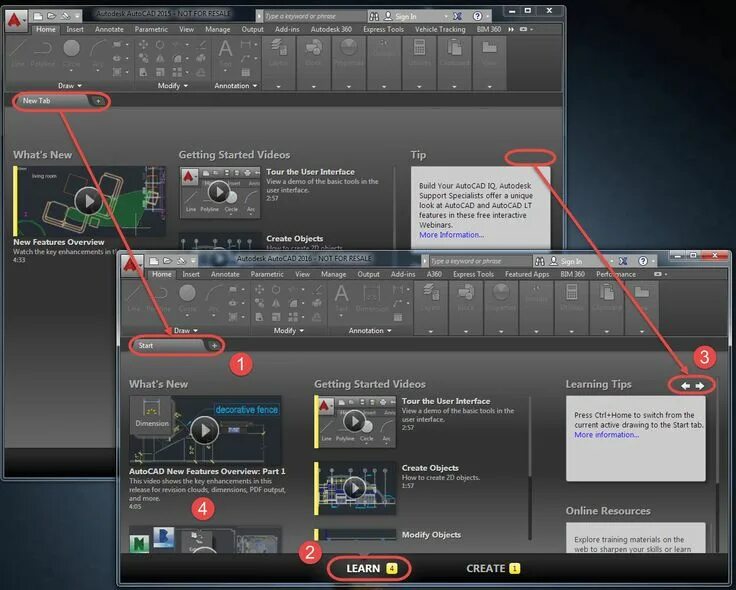Select the Line tool in AutoCAD 2015 ribbon
736x590 pixels.
18,53
